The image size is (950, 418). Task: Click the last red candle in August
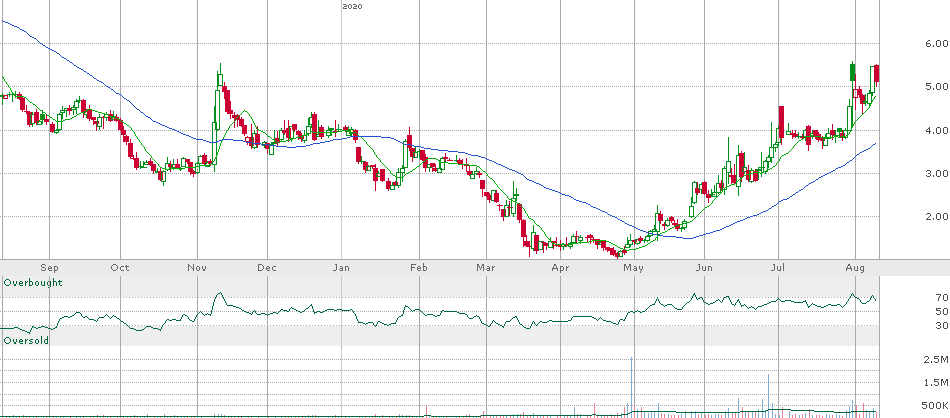tap(877, 74)
